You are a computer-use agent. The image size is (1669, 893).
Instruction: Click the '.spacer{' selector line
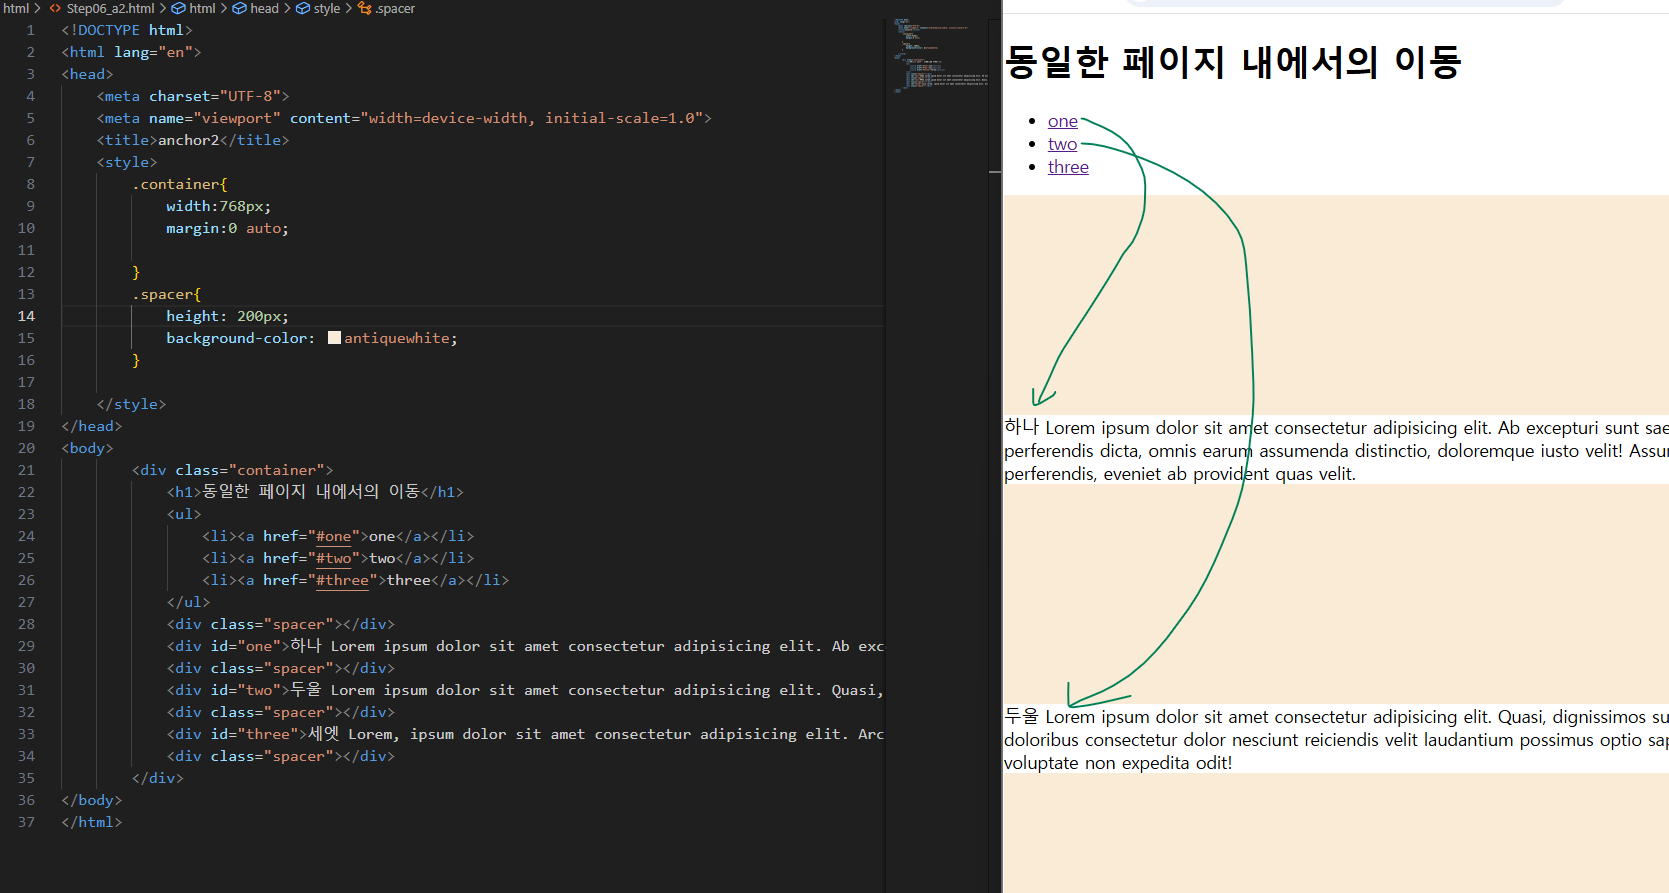tap(167, 294)
